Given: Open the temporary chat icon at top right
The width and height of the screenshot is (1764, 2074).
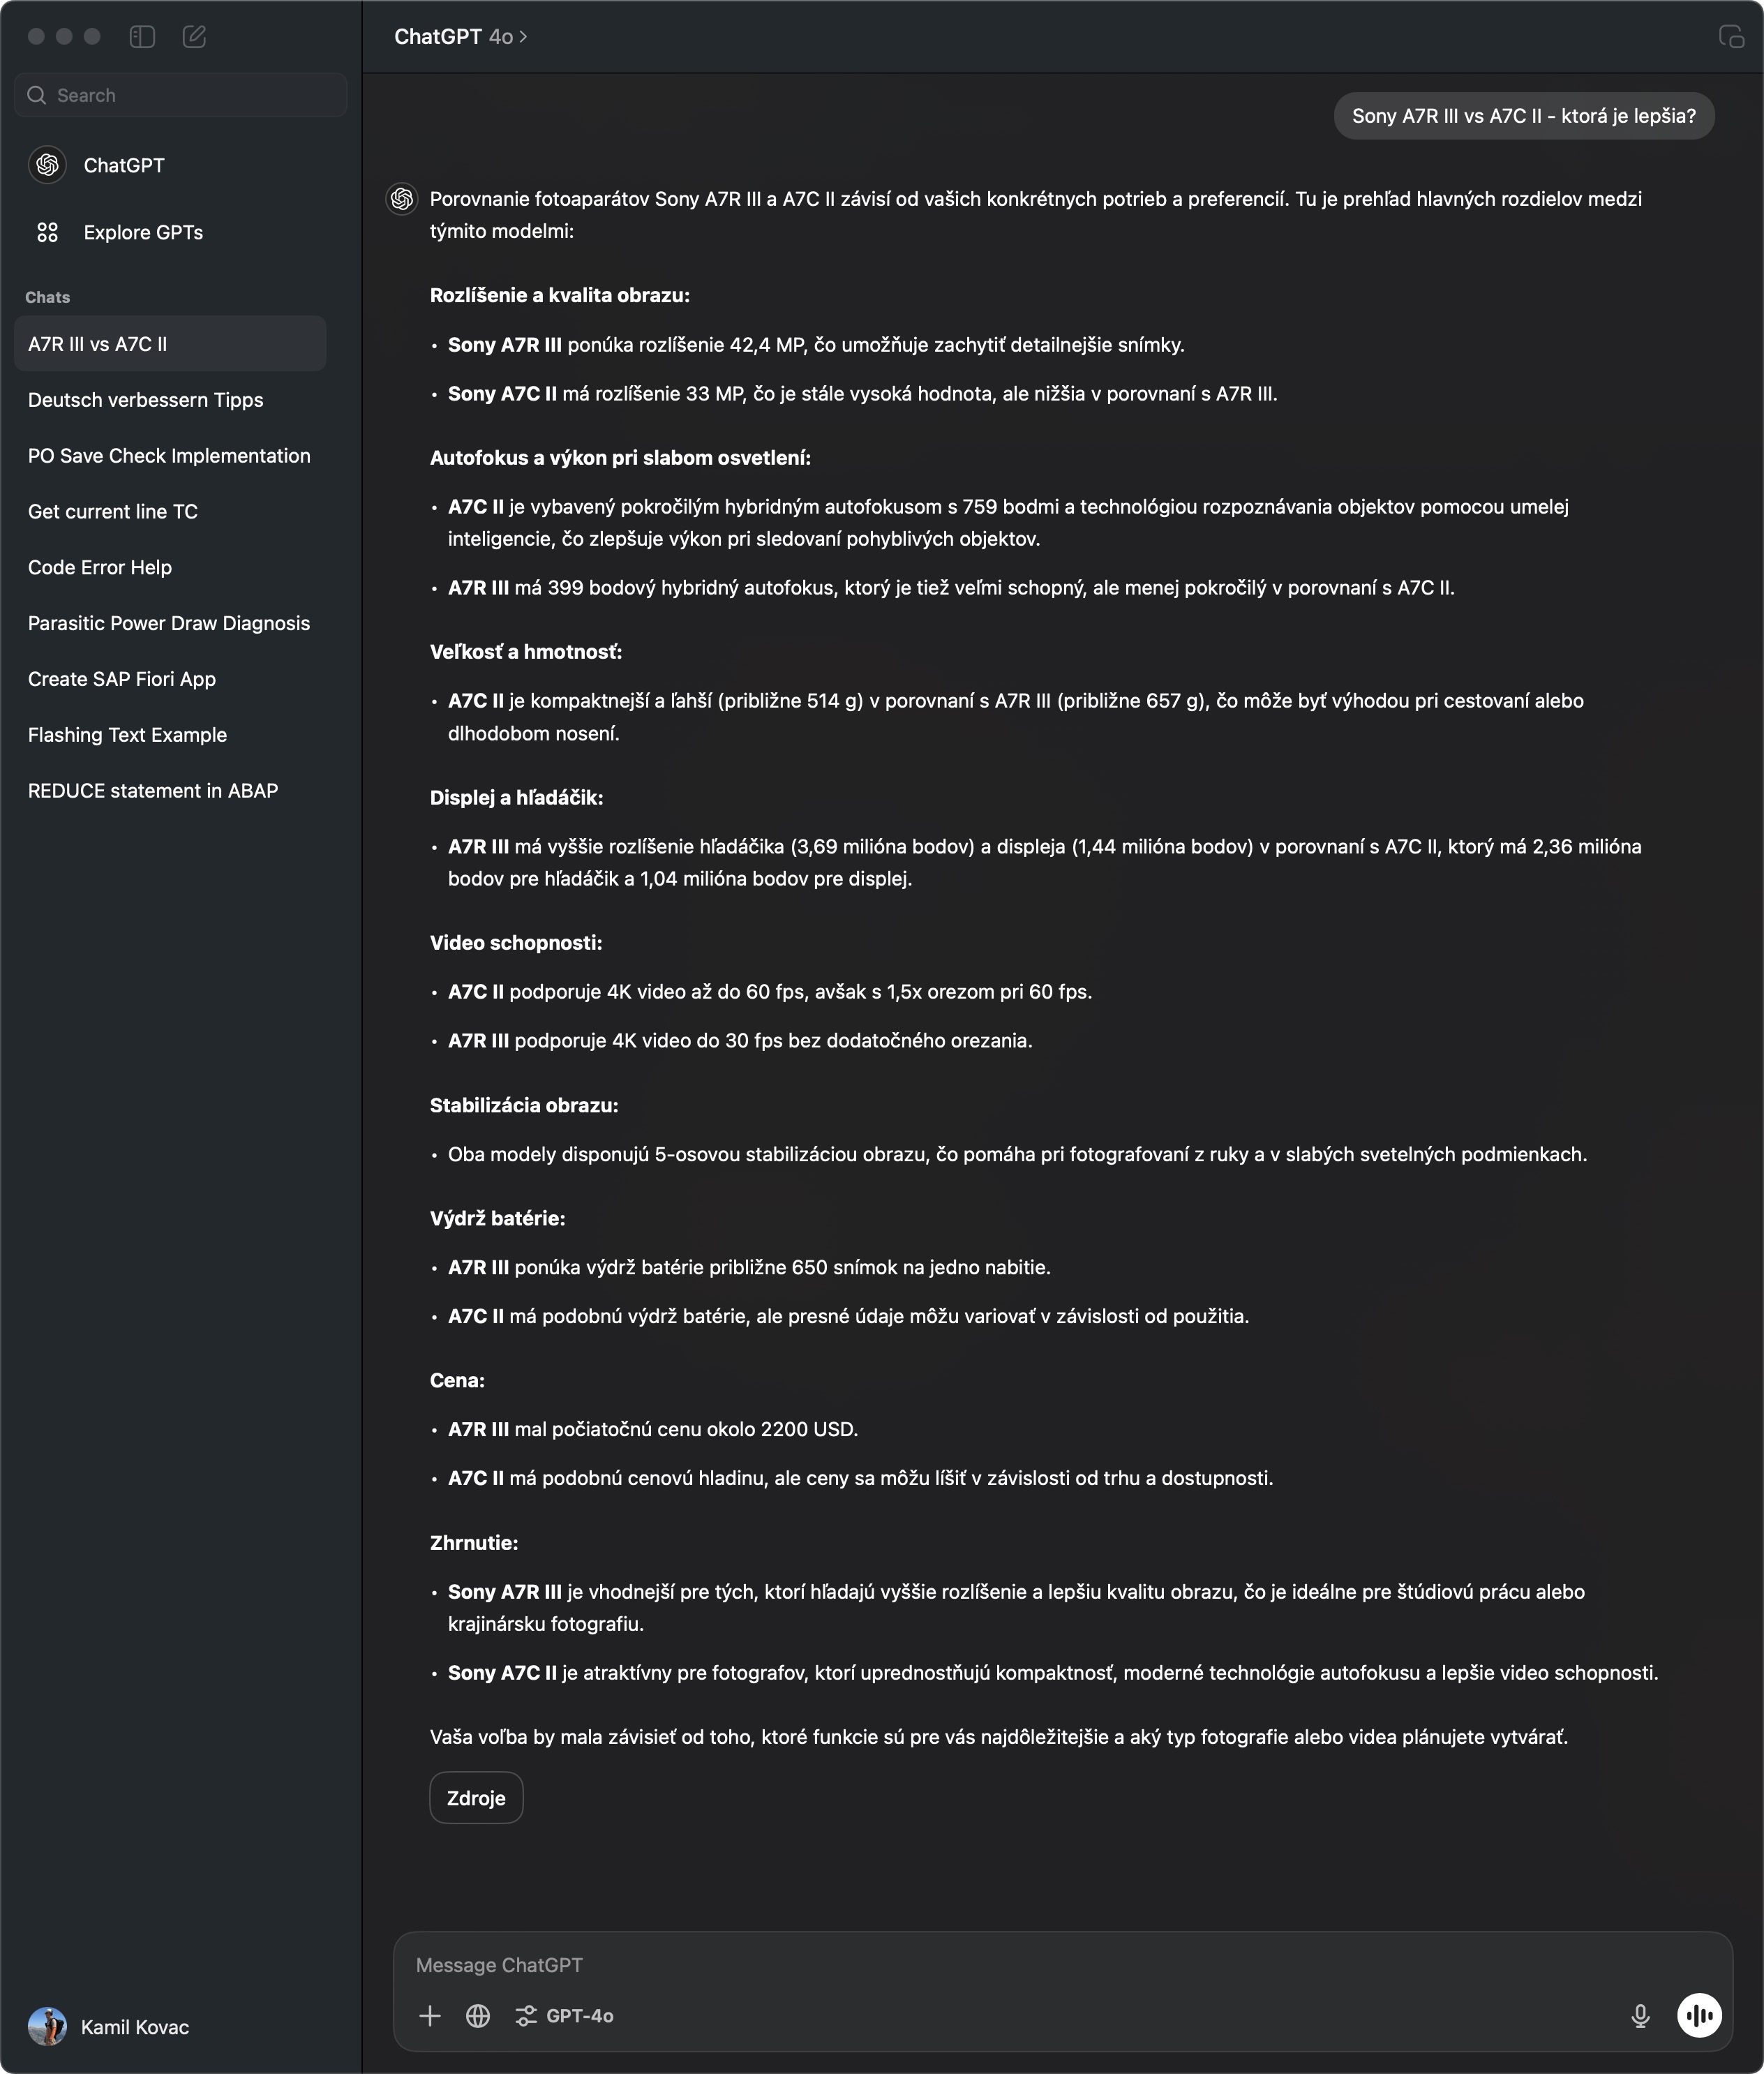Looking at the screenshot, I should click(1731, 37).
